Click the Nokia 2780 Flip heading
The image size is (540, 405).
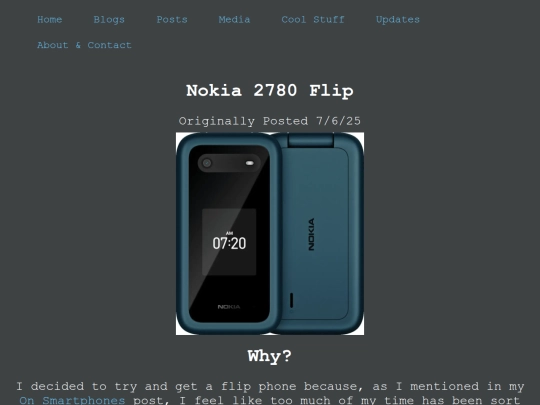coord(270,91)
